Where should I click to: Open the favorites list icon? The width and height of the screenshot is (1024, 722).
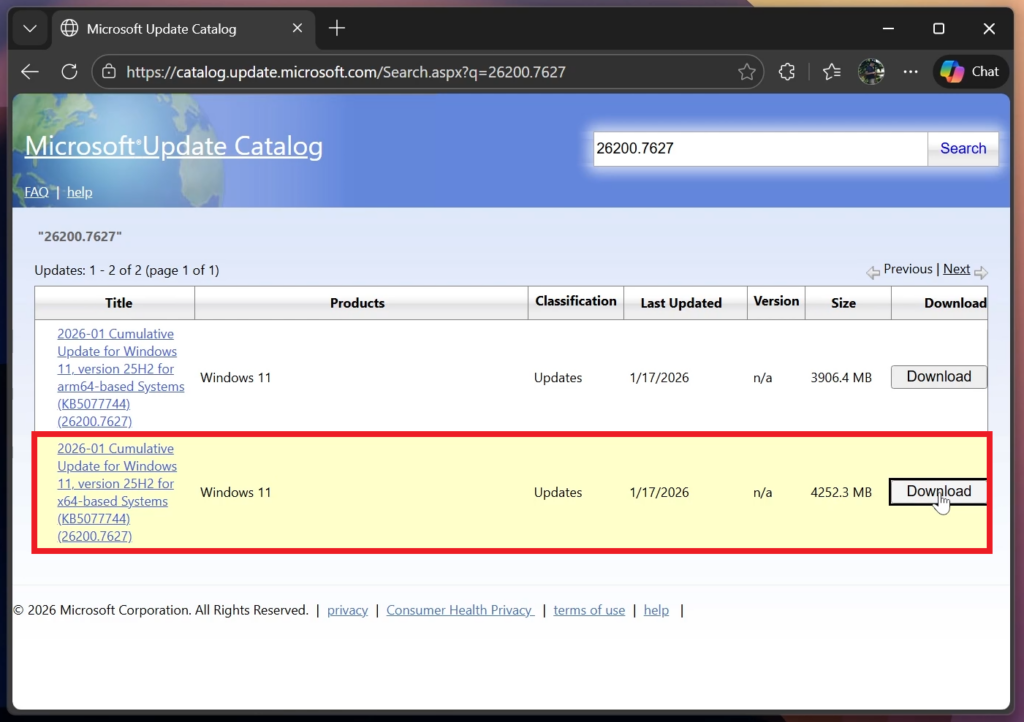[831, 72]
